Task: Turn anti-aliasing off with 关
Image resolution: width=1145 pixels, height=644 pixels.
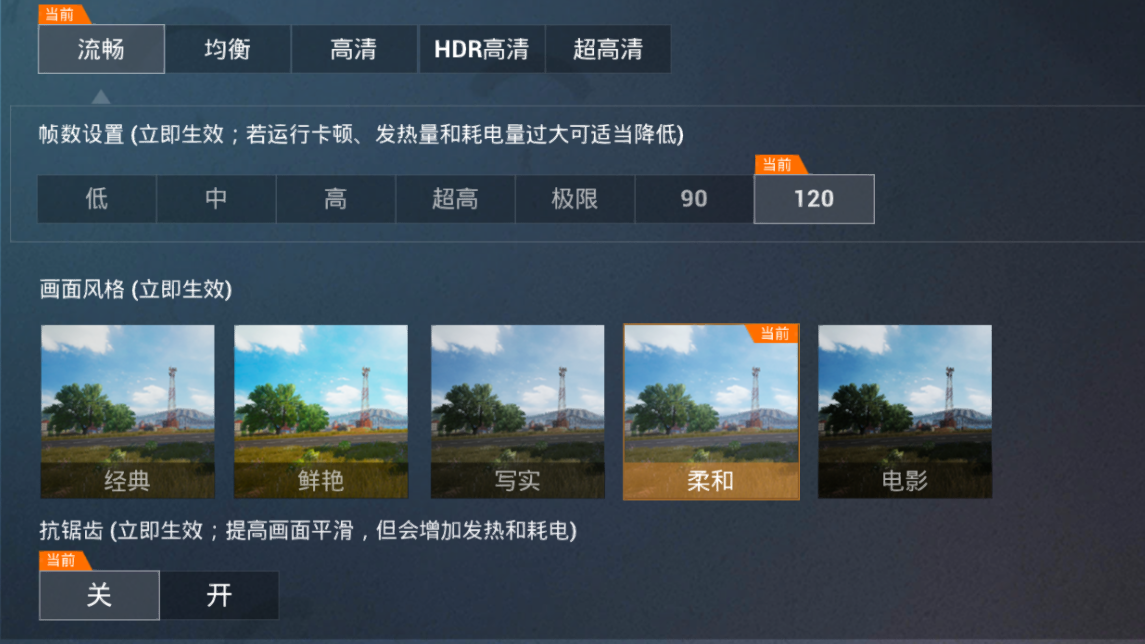Action: [x=99, y=595]
